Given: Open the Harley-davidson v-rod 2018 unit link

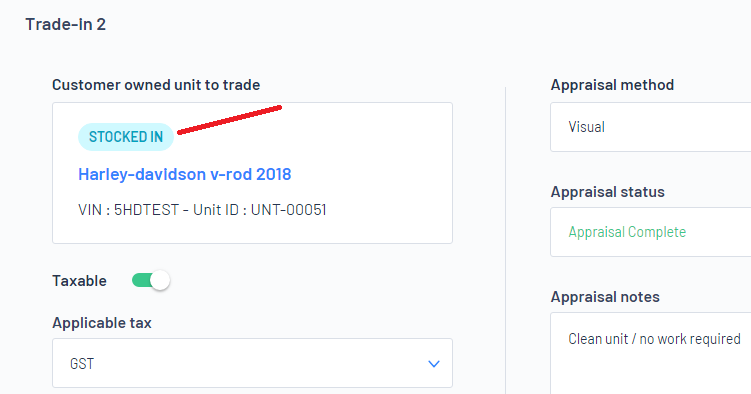Looking at the screenshot, I should tap(184, 174).
